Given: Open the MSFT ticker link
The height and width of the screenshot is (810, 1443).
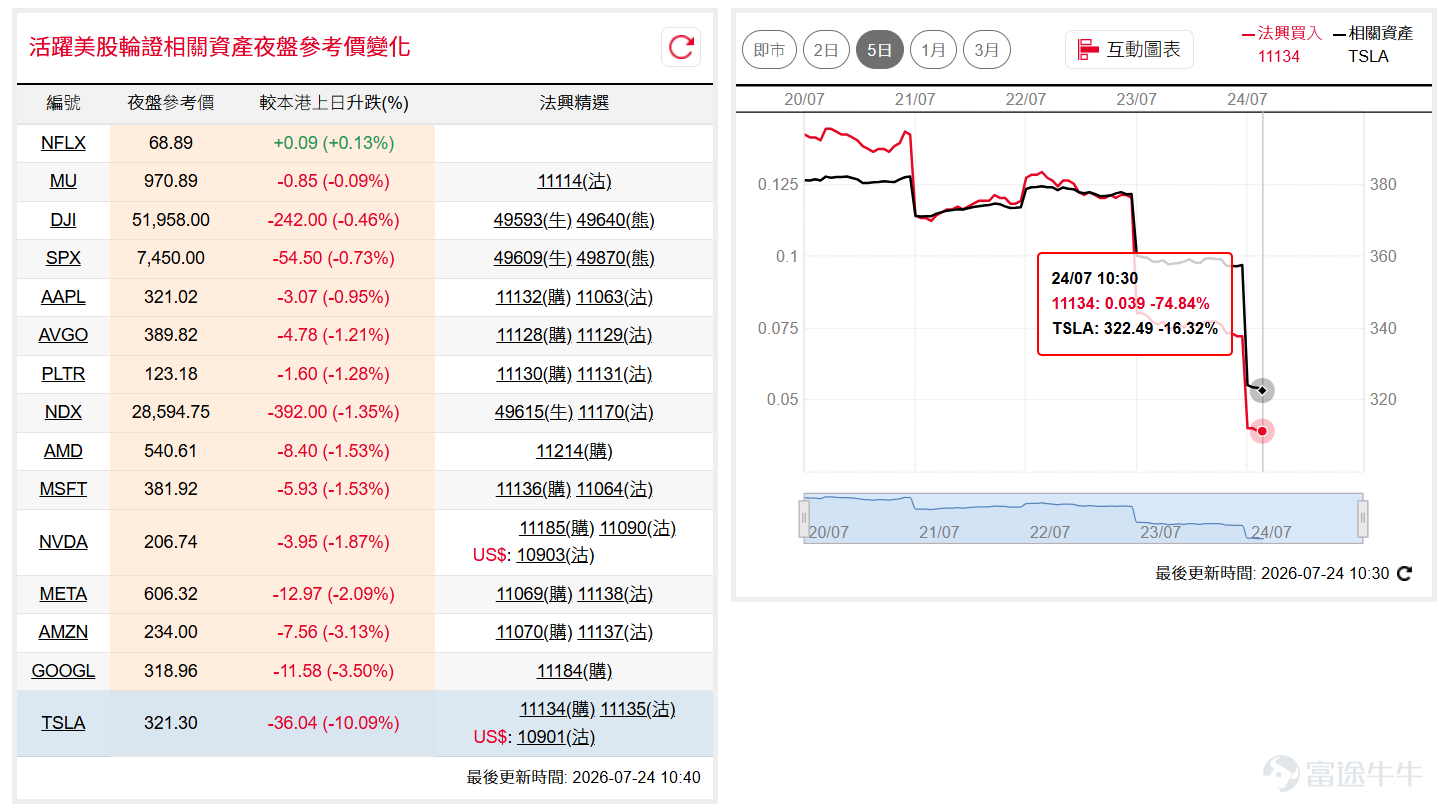Looking at the screenshot, I should (63, 489).
